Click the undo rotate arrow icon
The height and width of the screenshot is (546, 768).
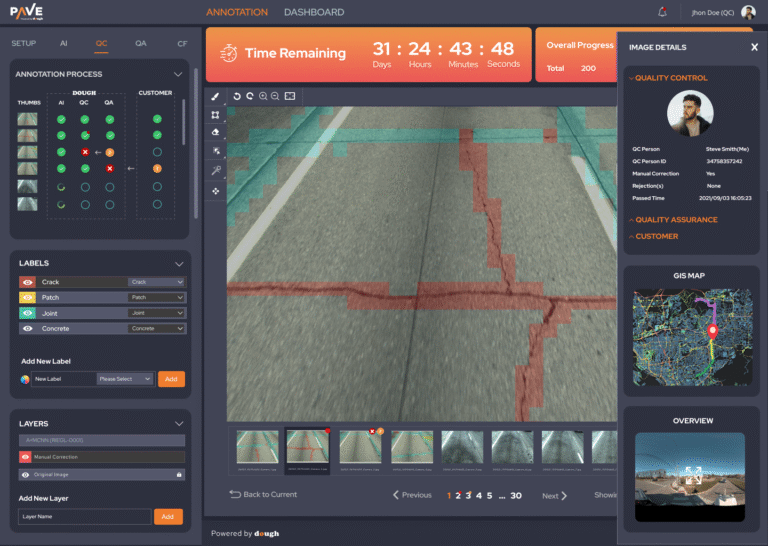pyautogui.click(x=237, y=96)
